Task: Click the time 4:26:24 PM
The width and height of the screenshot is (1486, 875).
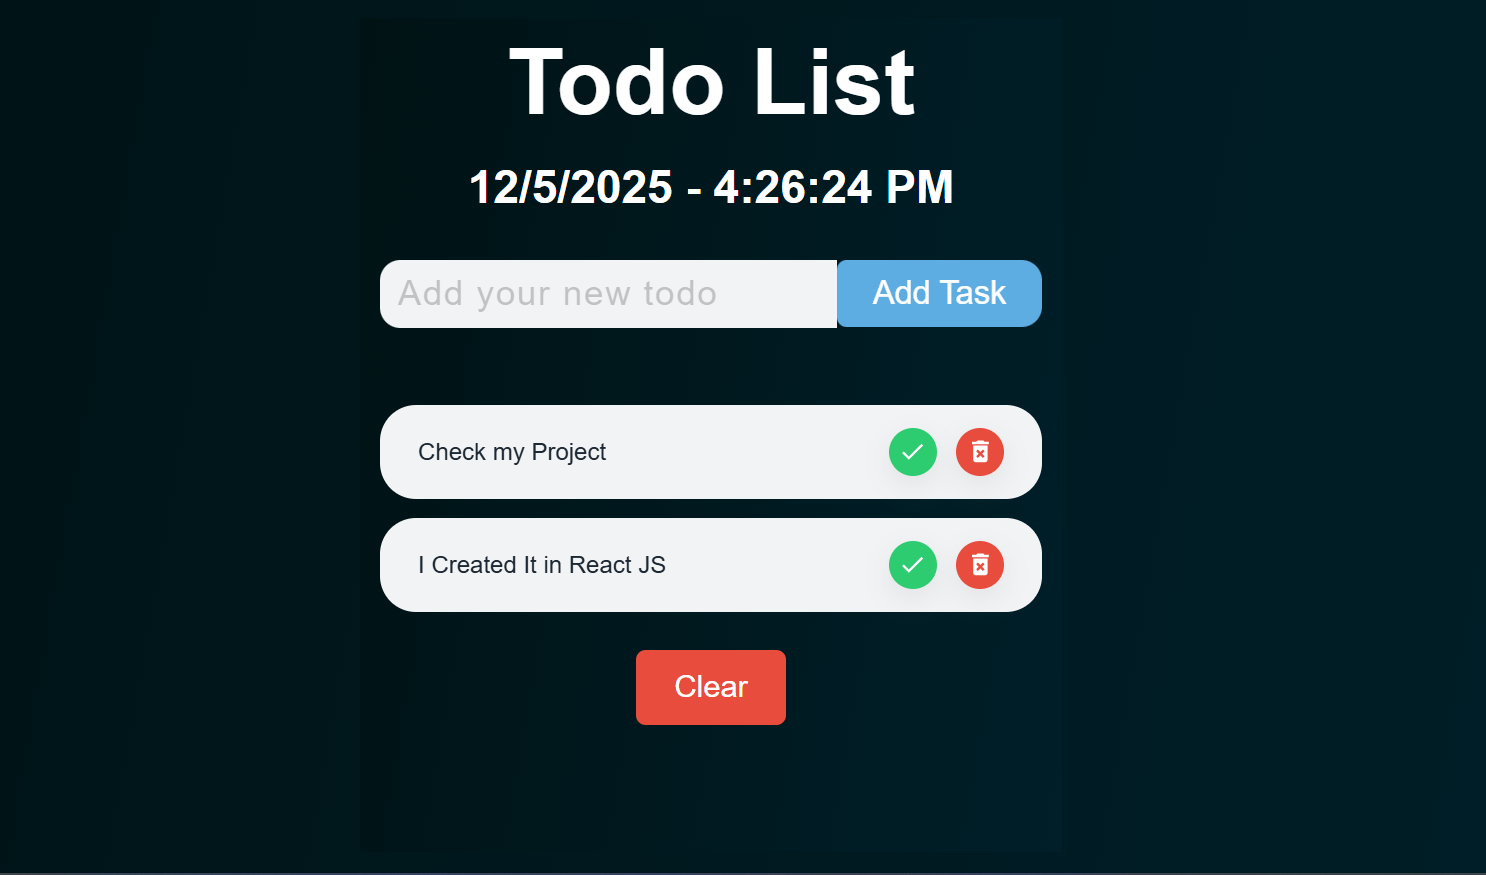Action: tap(833, 187)
